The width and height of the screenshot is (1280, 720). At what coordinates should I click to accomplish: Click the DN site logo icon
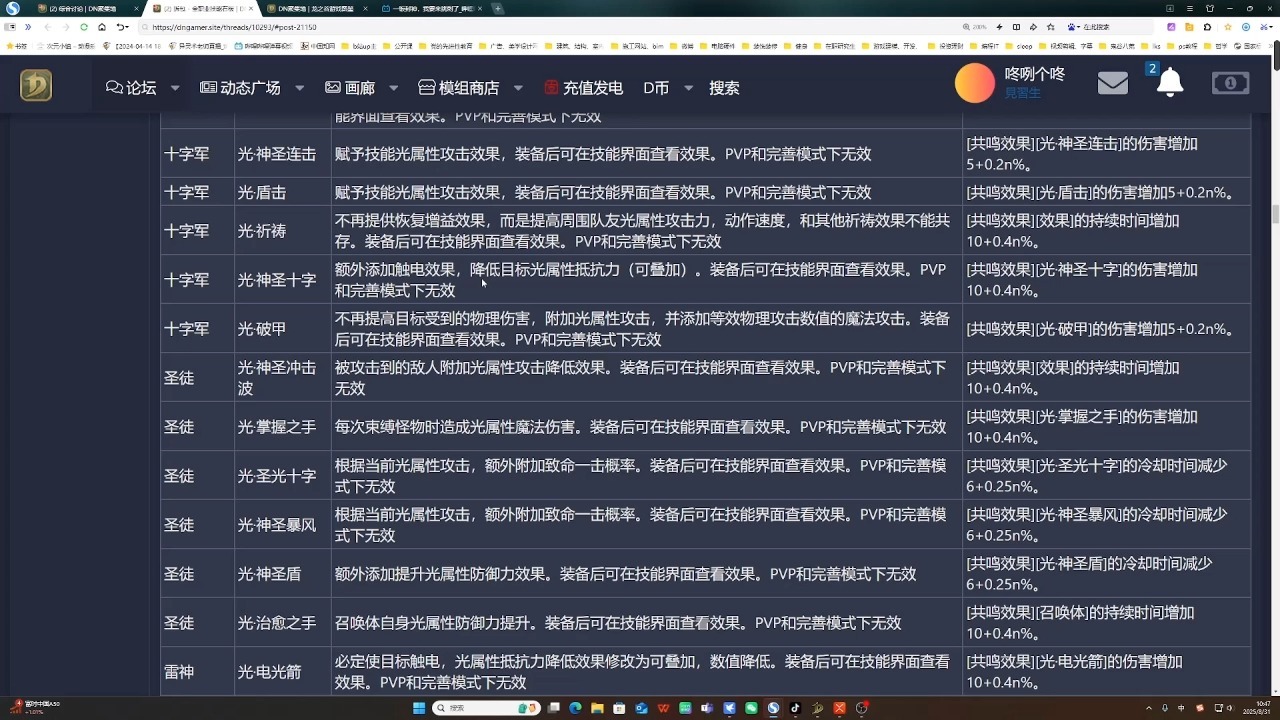tap(37, 86)
